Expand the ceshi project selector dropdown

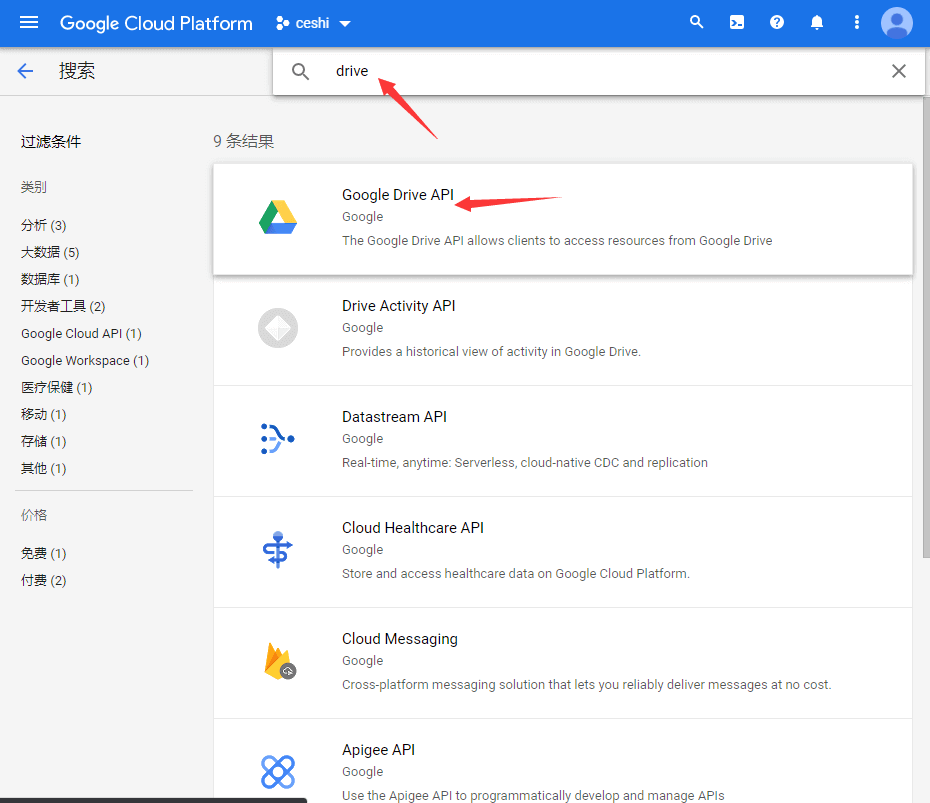313,23
